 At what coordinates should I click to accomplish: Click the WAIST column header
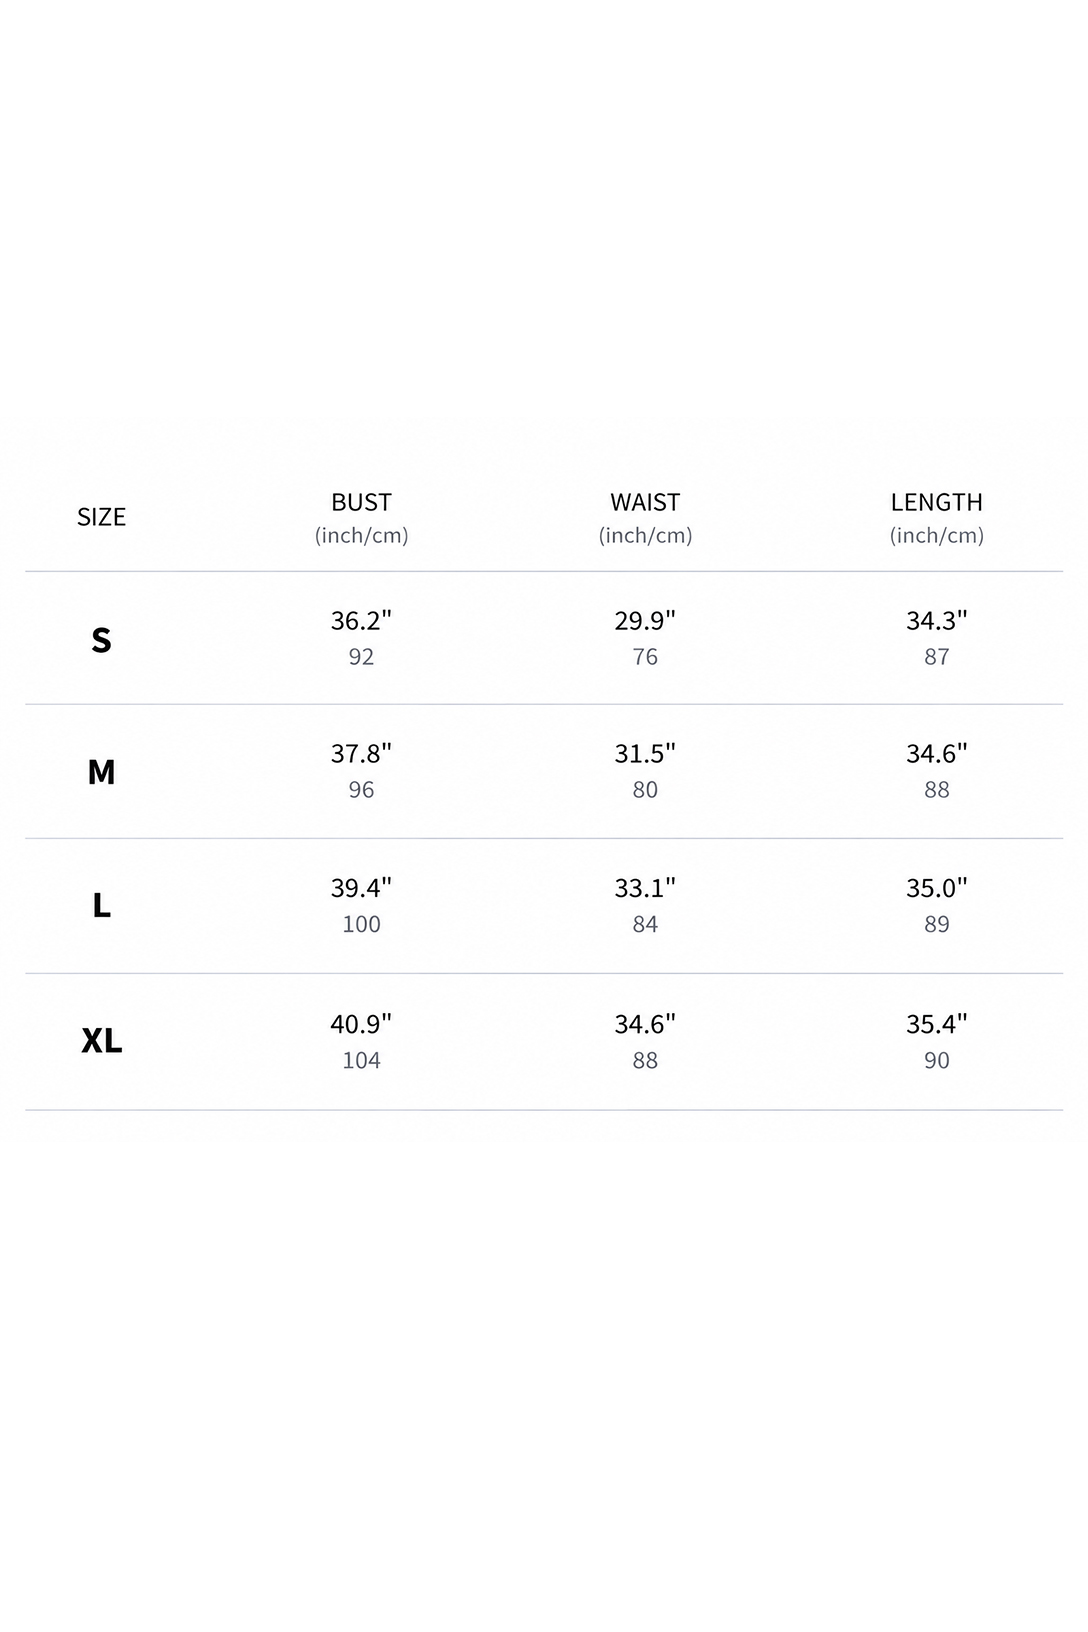[x=645, y=502]
